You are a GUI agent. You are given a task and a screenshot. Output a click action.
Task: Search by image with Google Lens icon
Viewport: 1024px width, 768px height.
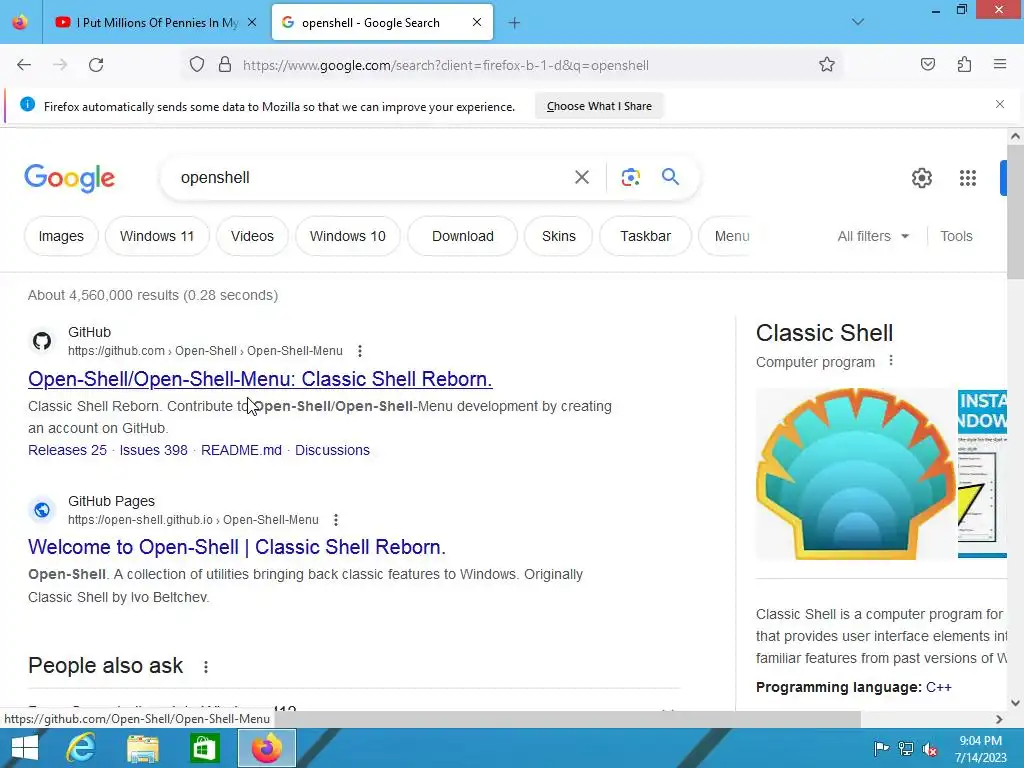pos(630,177)
